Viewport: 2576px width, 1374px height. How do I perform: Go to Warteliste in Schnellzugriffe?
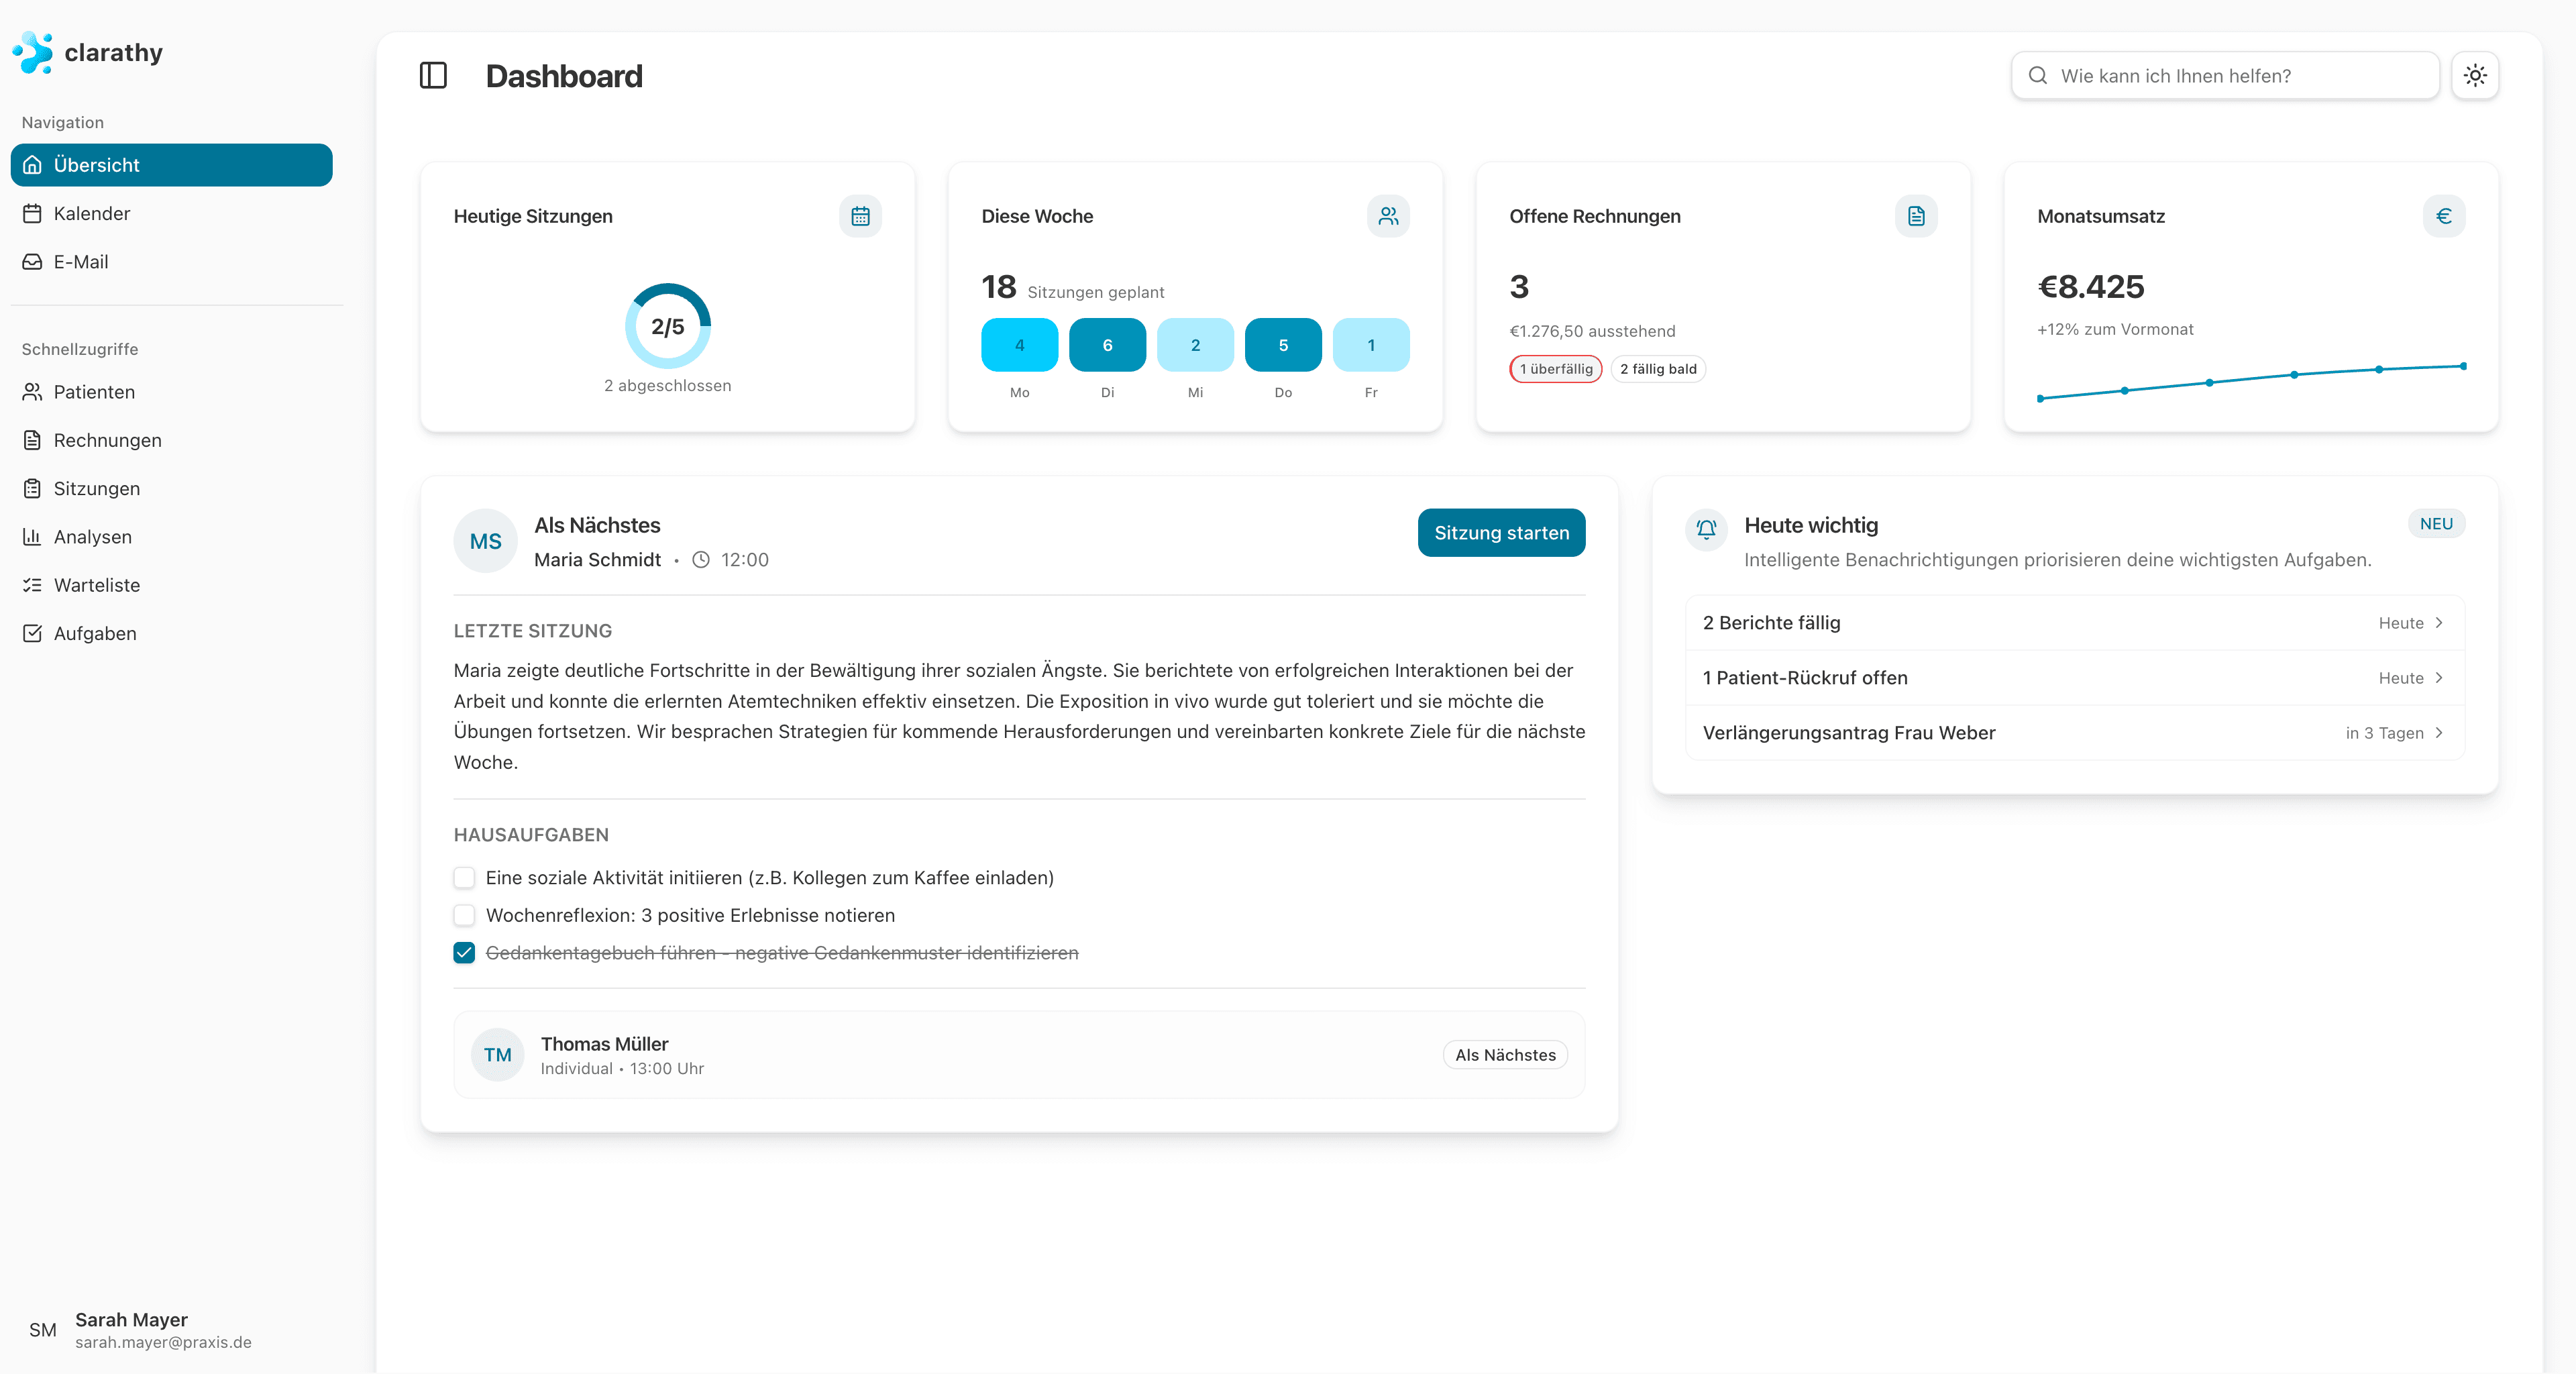point(97,585)
